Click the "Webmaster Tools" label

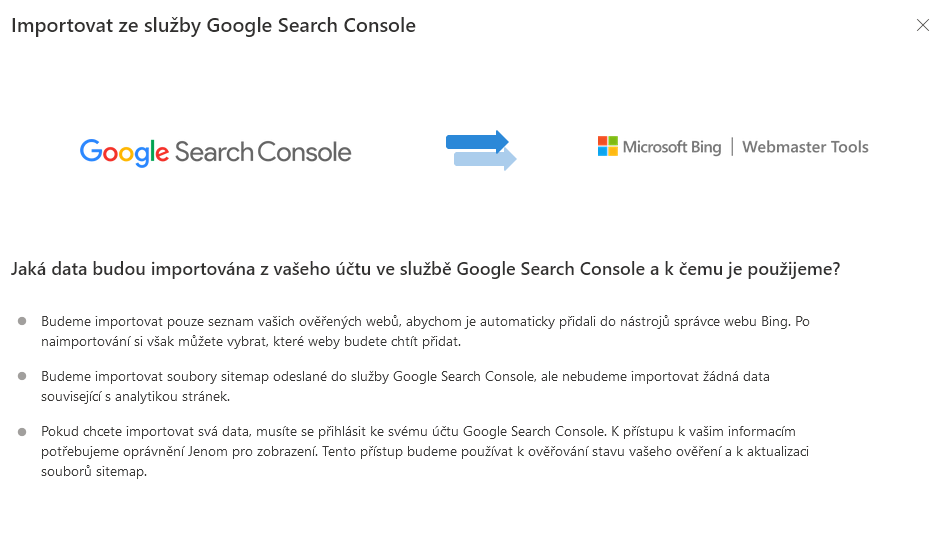click(805, 147)
